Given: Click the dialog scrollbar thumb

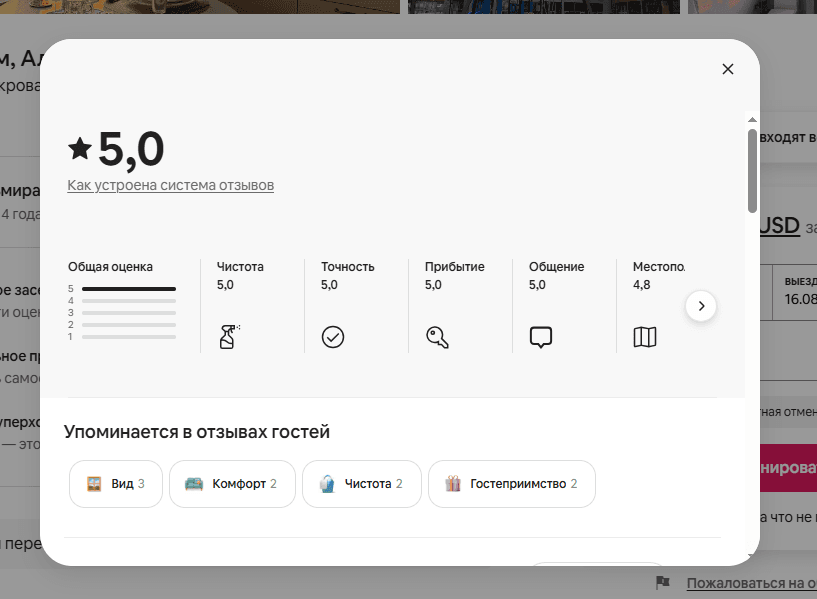Looking at the screenshot, I should tap(752, 171).
